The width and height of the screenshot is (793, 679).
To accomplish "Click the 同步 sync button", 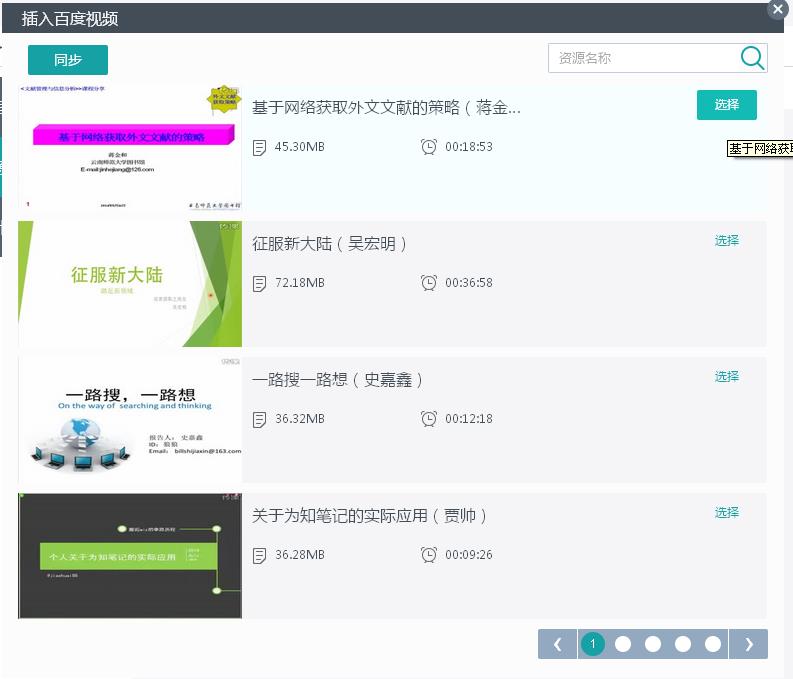I will click(x=68, y=60).
